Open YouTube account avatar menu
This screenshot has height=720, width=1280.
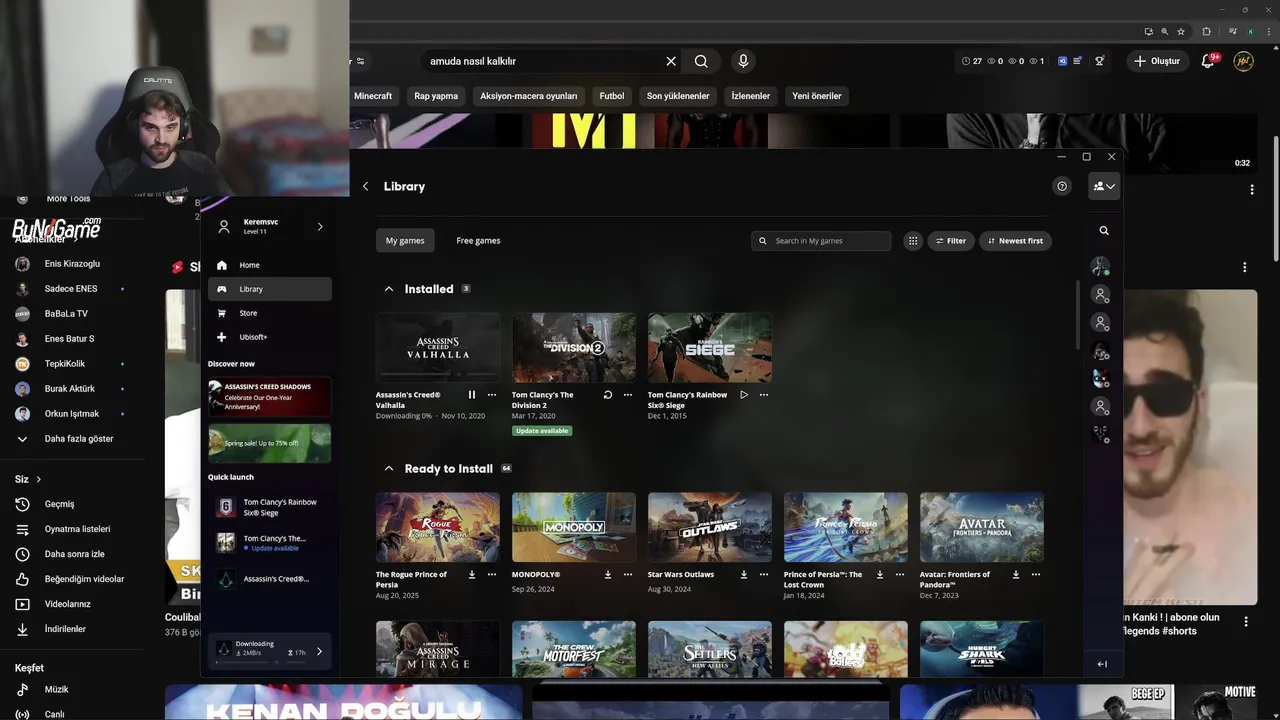pyautogui.click(x=1244, y=61)
